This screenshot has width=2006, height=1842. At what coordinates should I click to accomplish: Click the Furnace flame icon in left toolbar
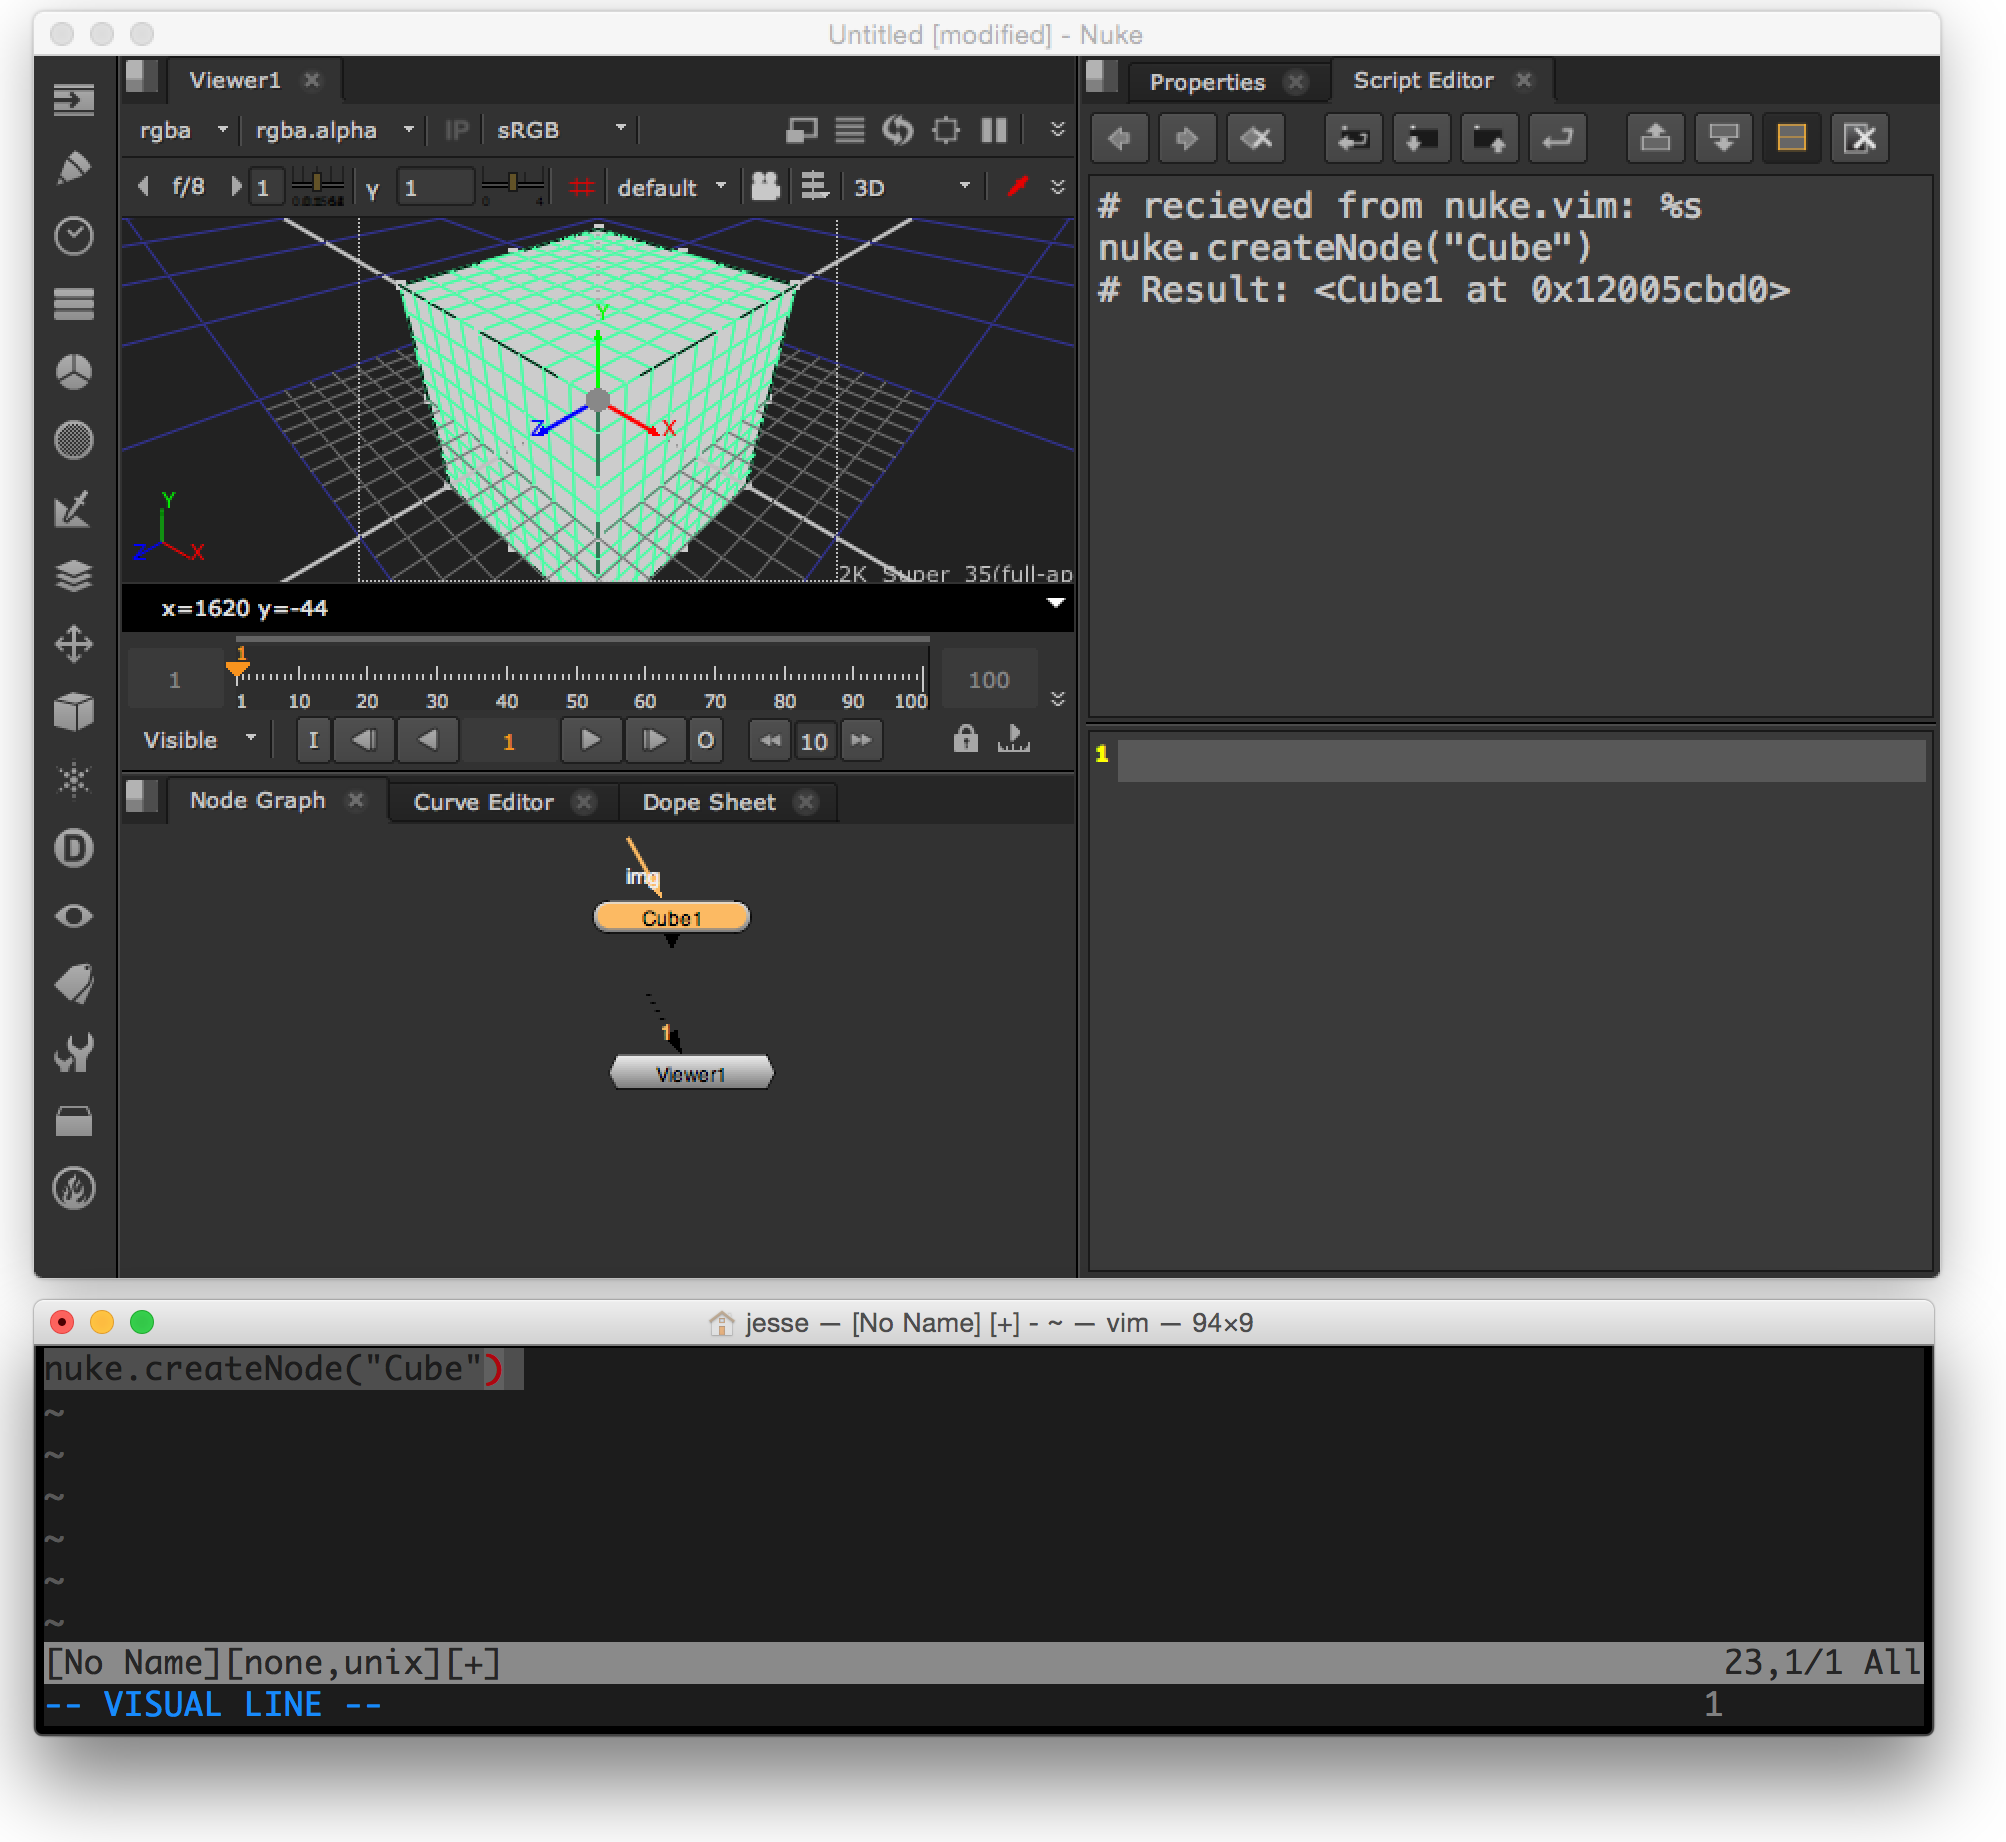coord(73,1188)
